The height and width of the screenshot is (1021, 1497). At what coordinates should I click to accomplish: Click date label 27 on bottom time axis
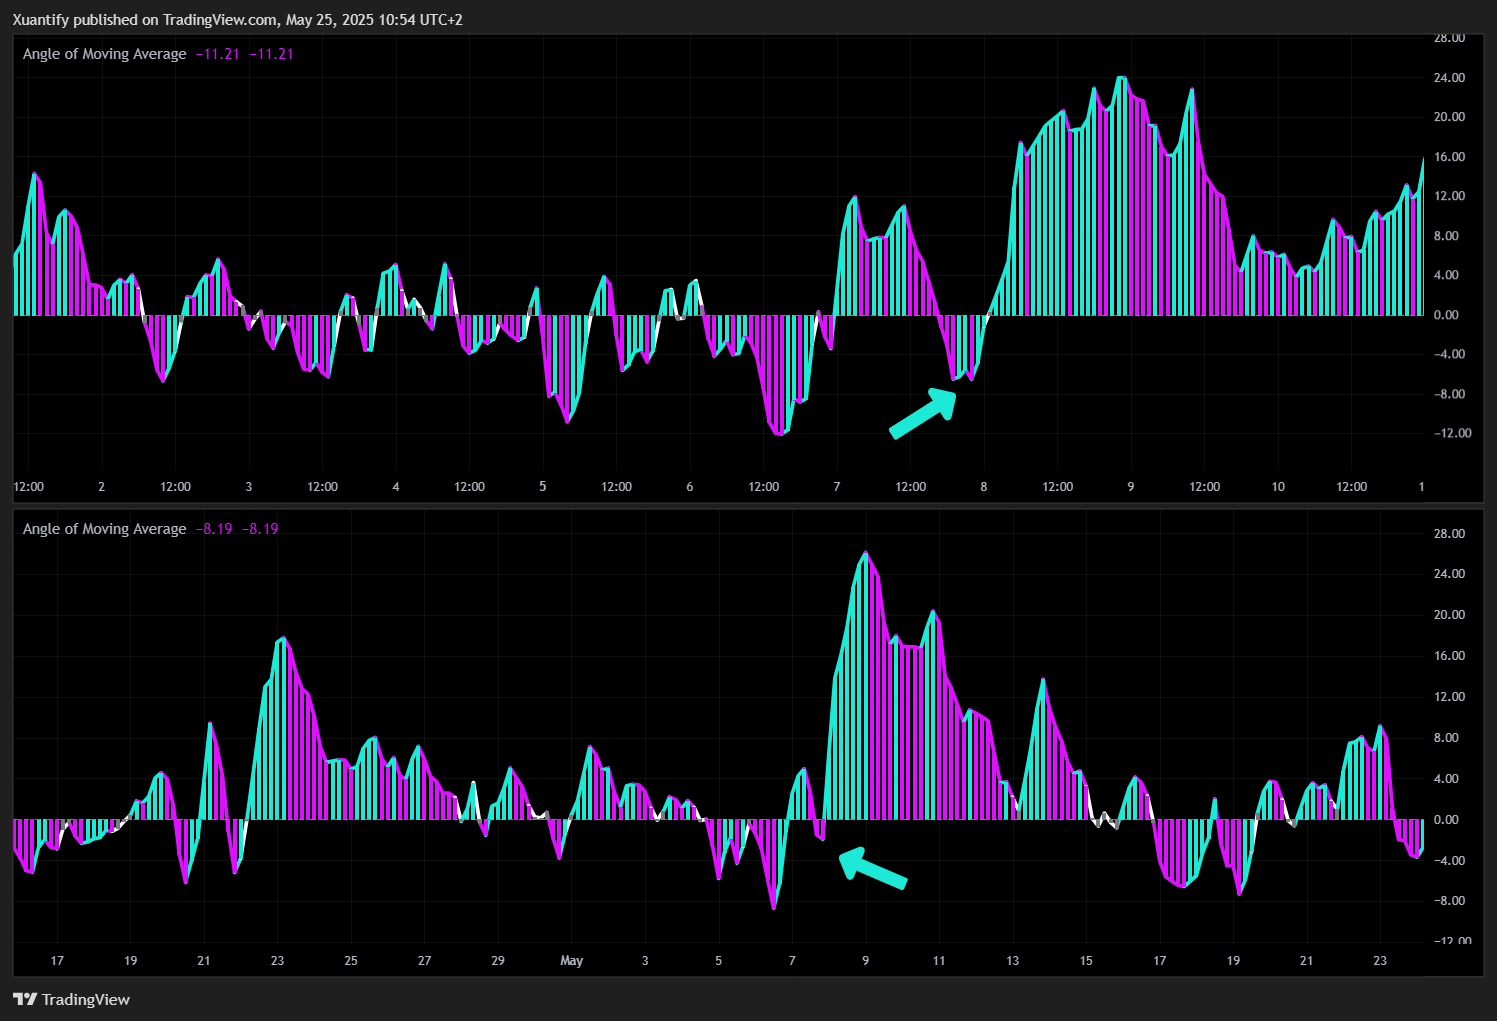tap(424, 961)
